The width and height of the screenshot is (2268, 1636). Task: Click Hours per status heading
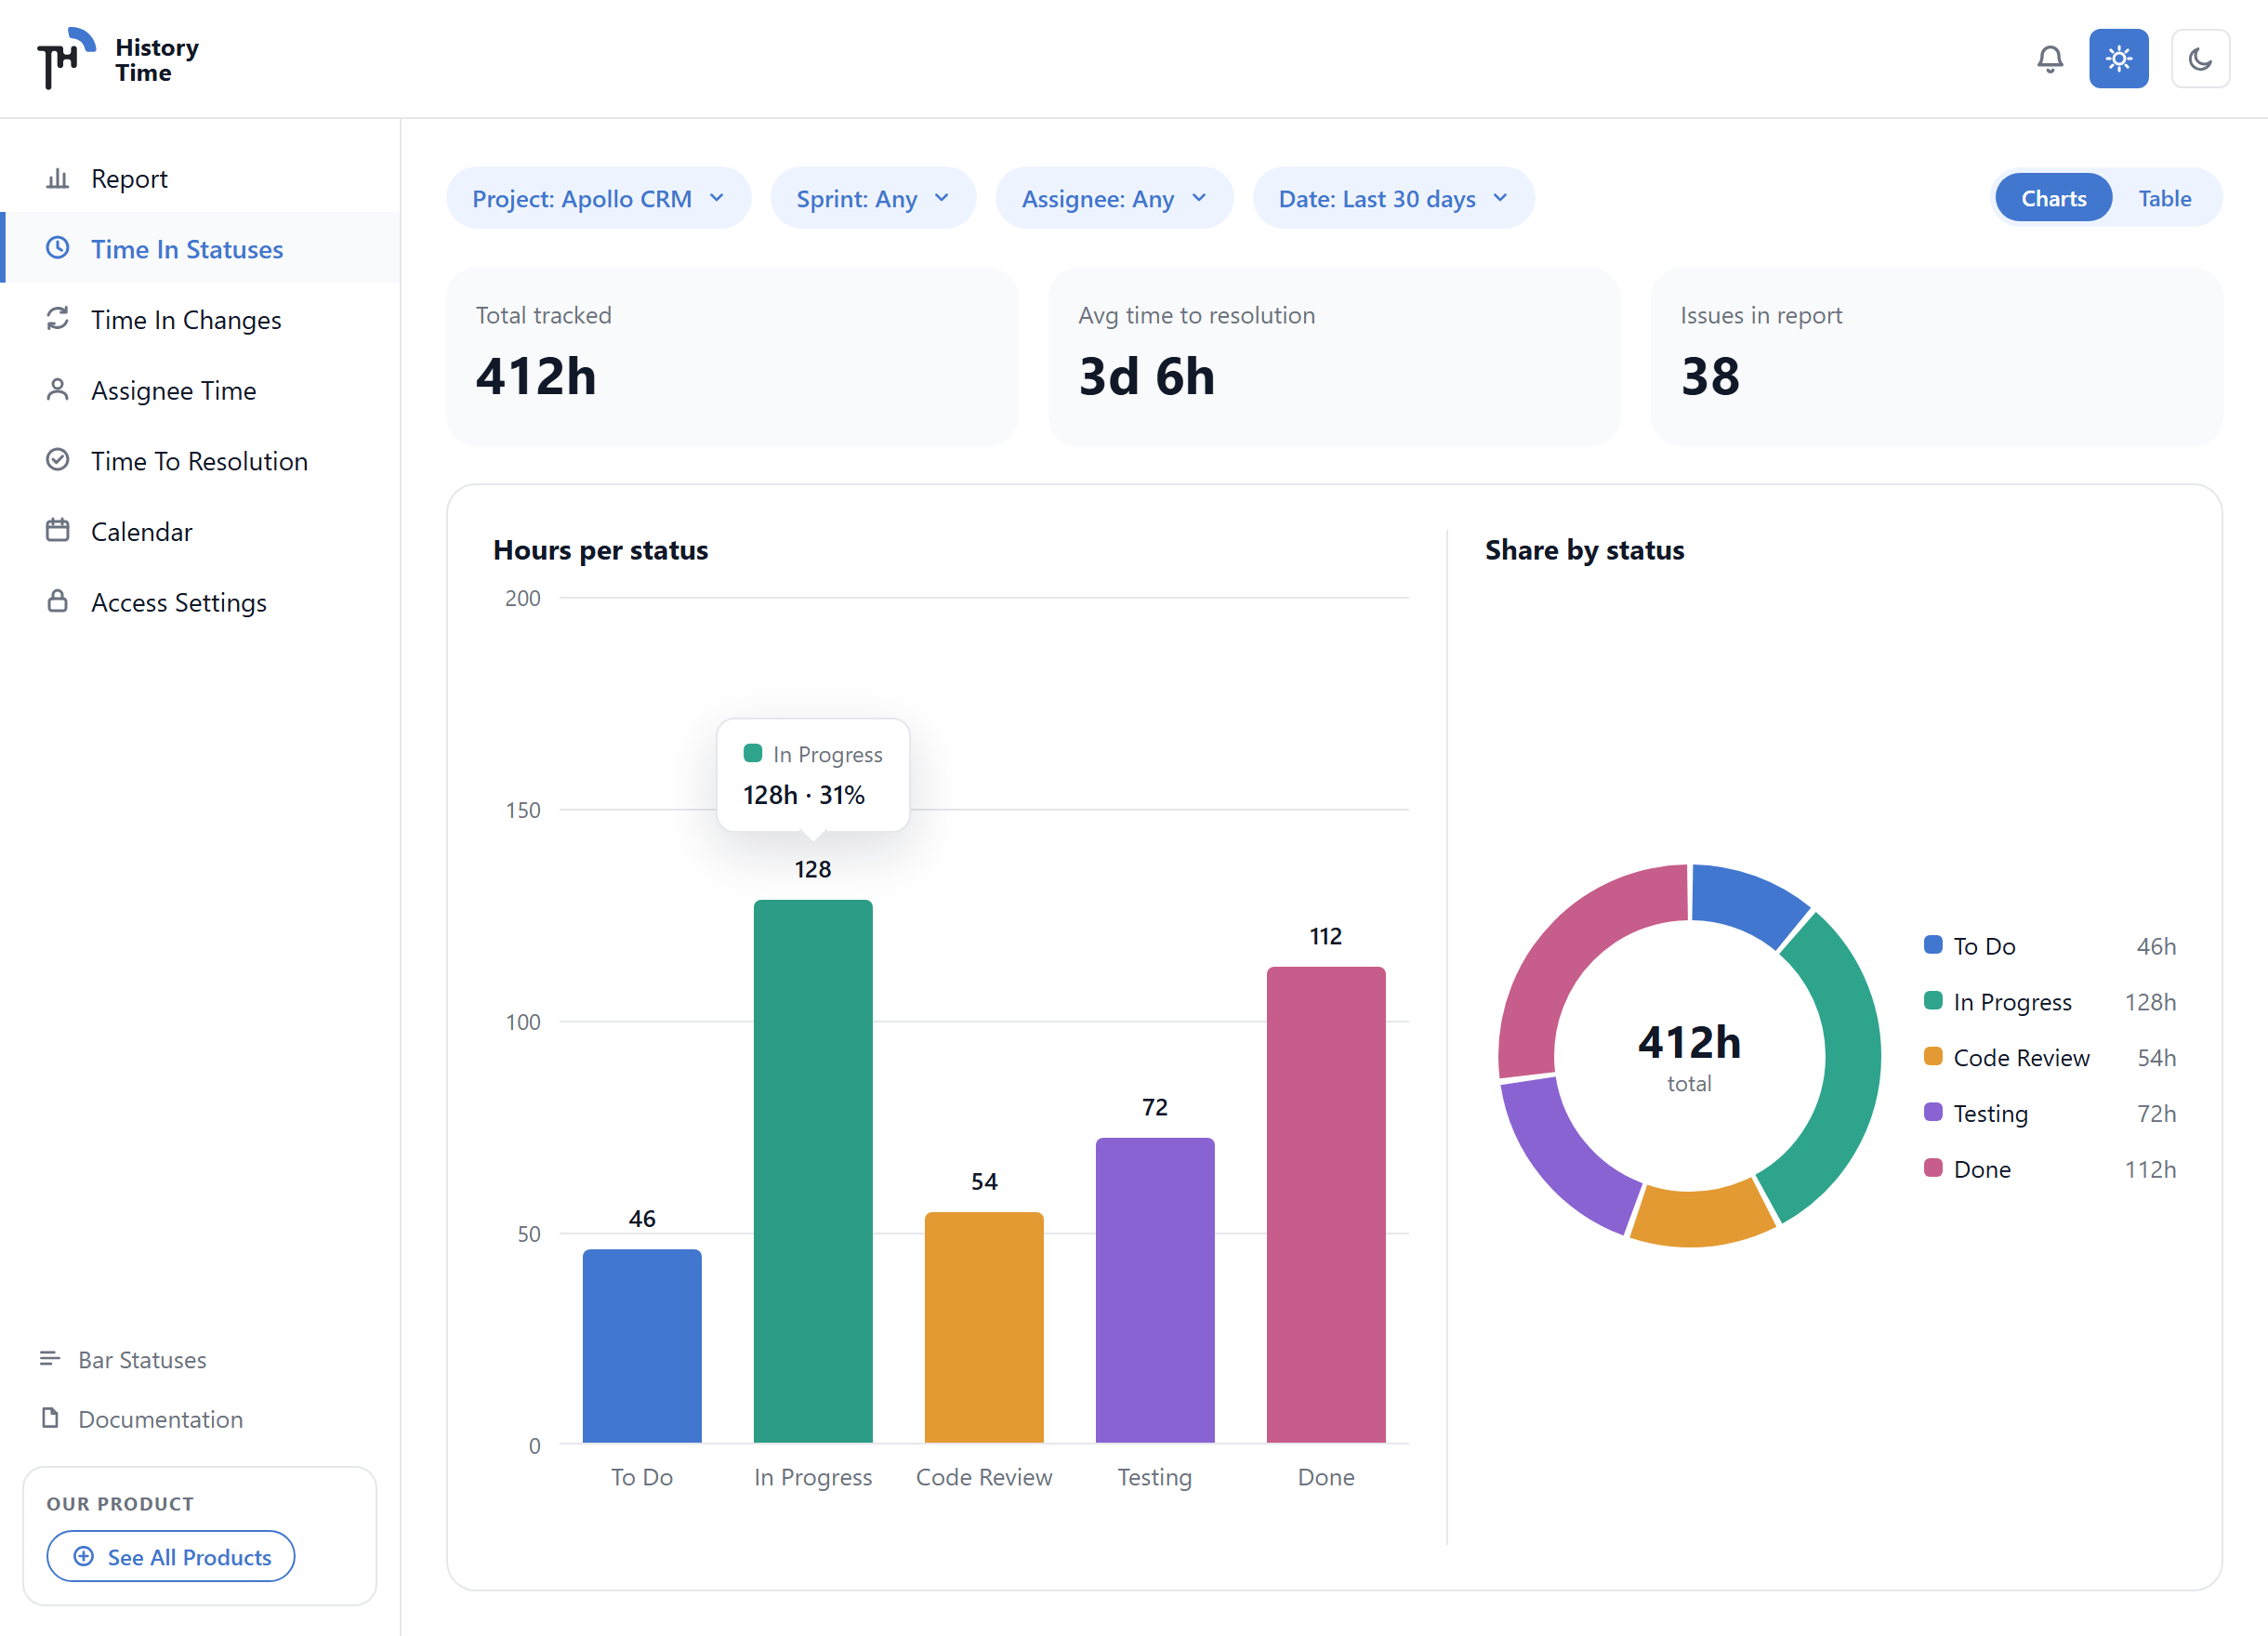[x=600, y=550]
